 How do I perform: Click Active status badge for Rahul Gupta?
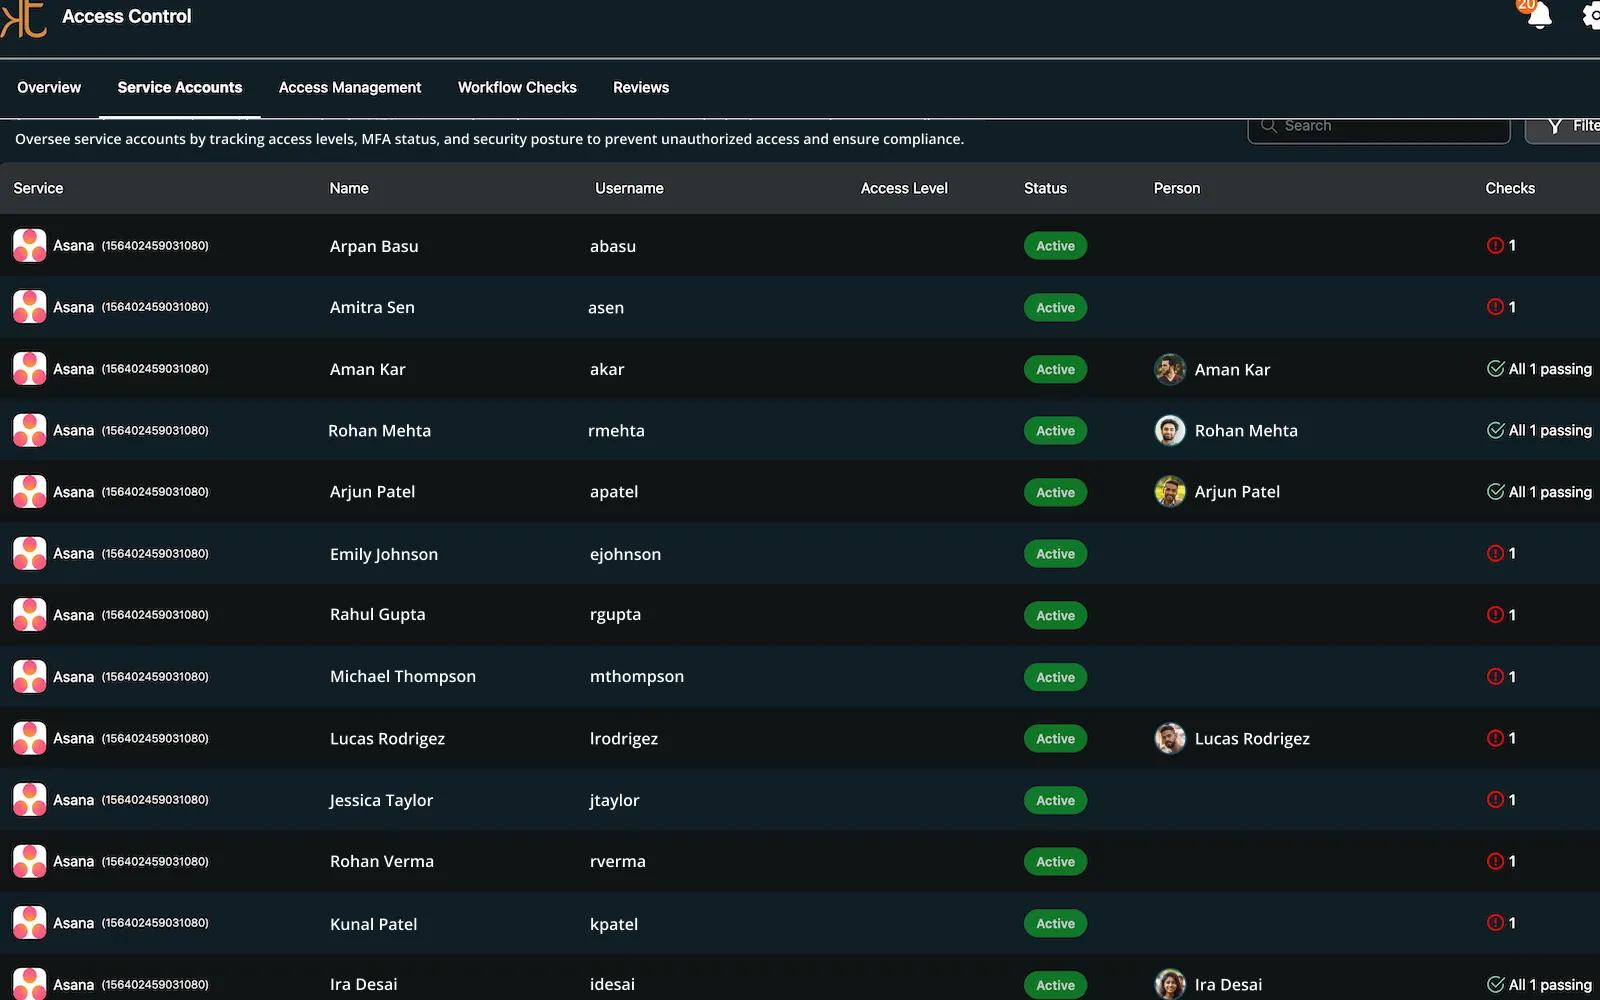pyautogui.click(x=1055, y=616)
